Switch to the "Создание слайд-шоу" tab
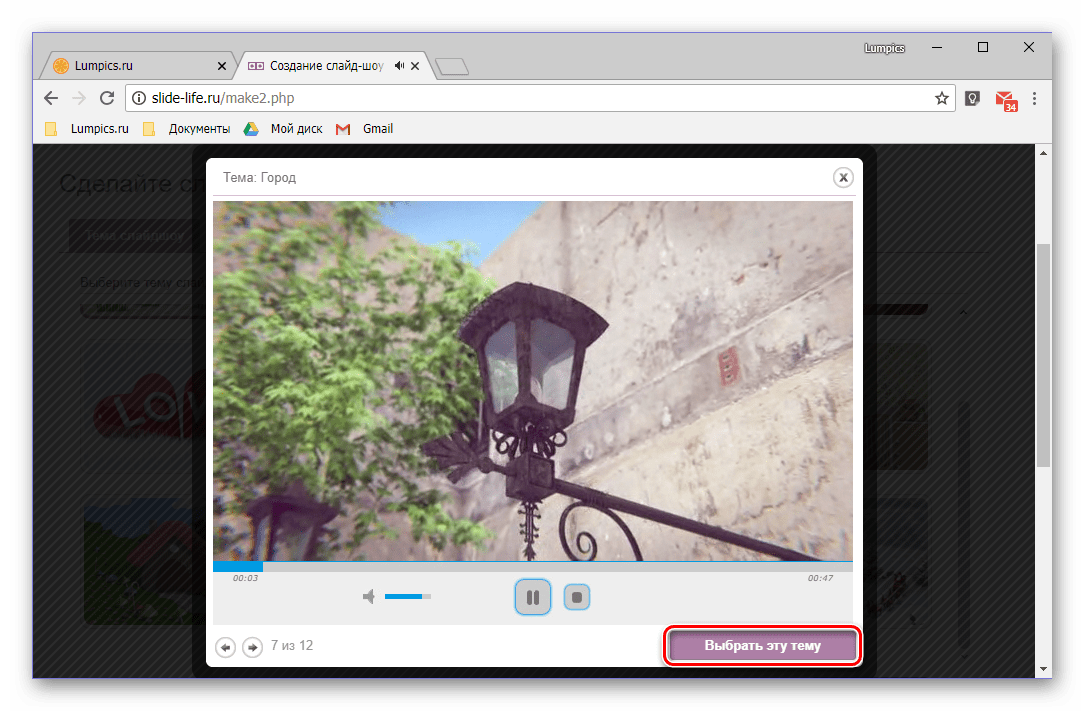The image size is (1085, 711). [x=332, y=66]
